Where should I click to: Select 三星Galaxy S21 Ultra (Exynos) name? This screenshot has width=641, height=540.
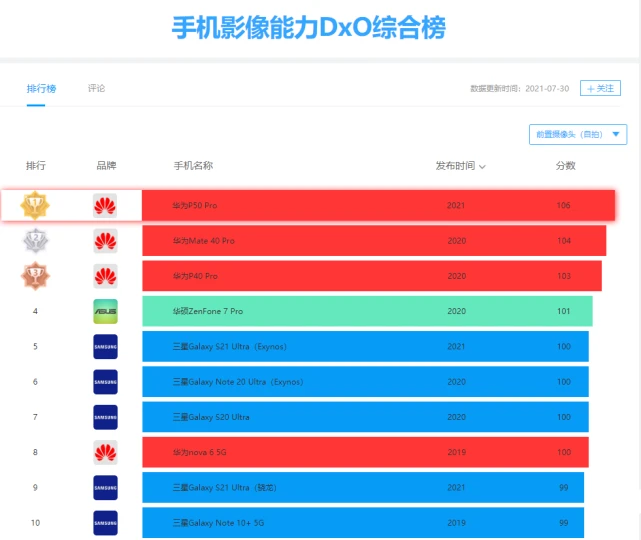click(x=230, y=347)
